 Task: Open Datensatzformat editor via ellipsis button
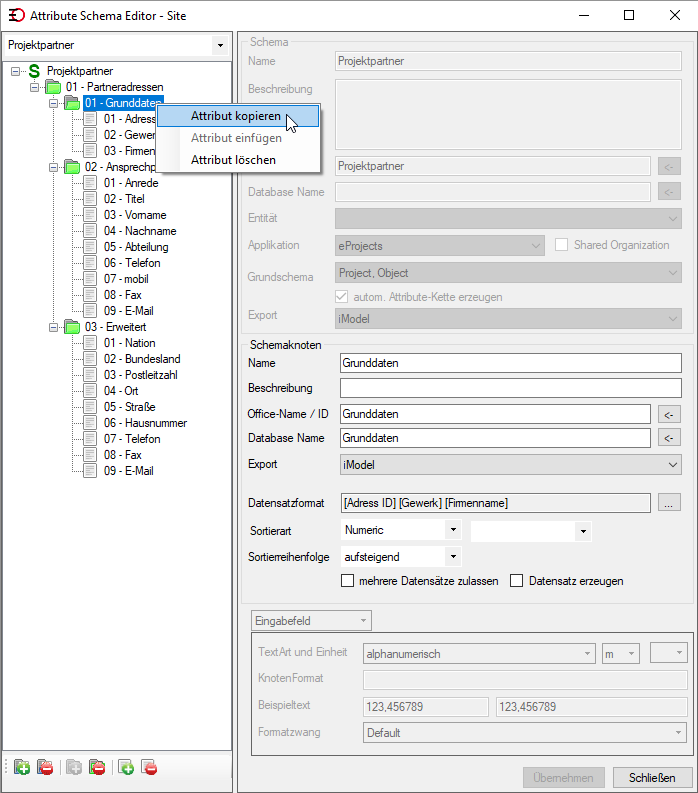point(669,503)
